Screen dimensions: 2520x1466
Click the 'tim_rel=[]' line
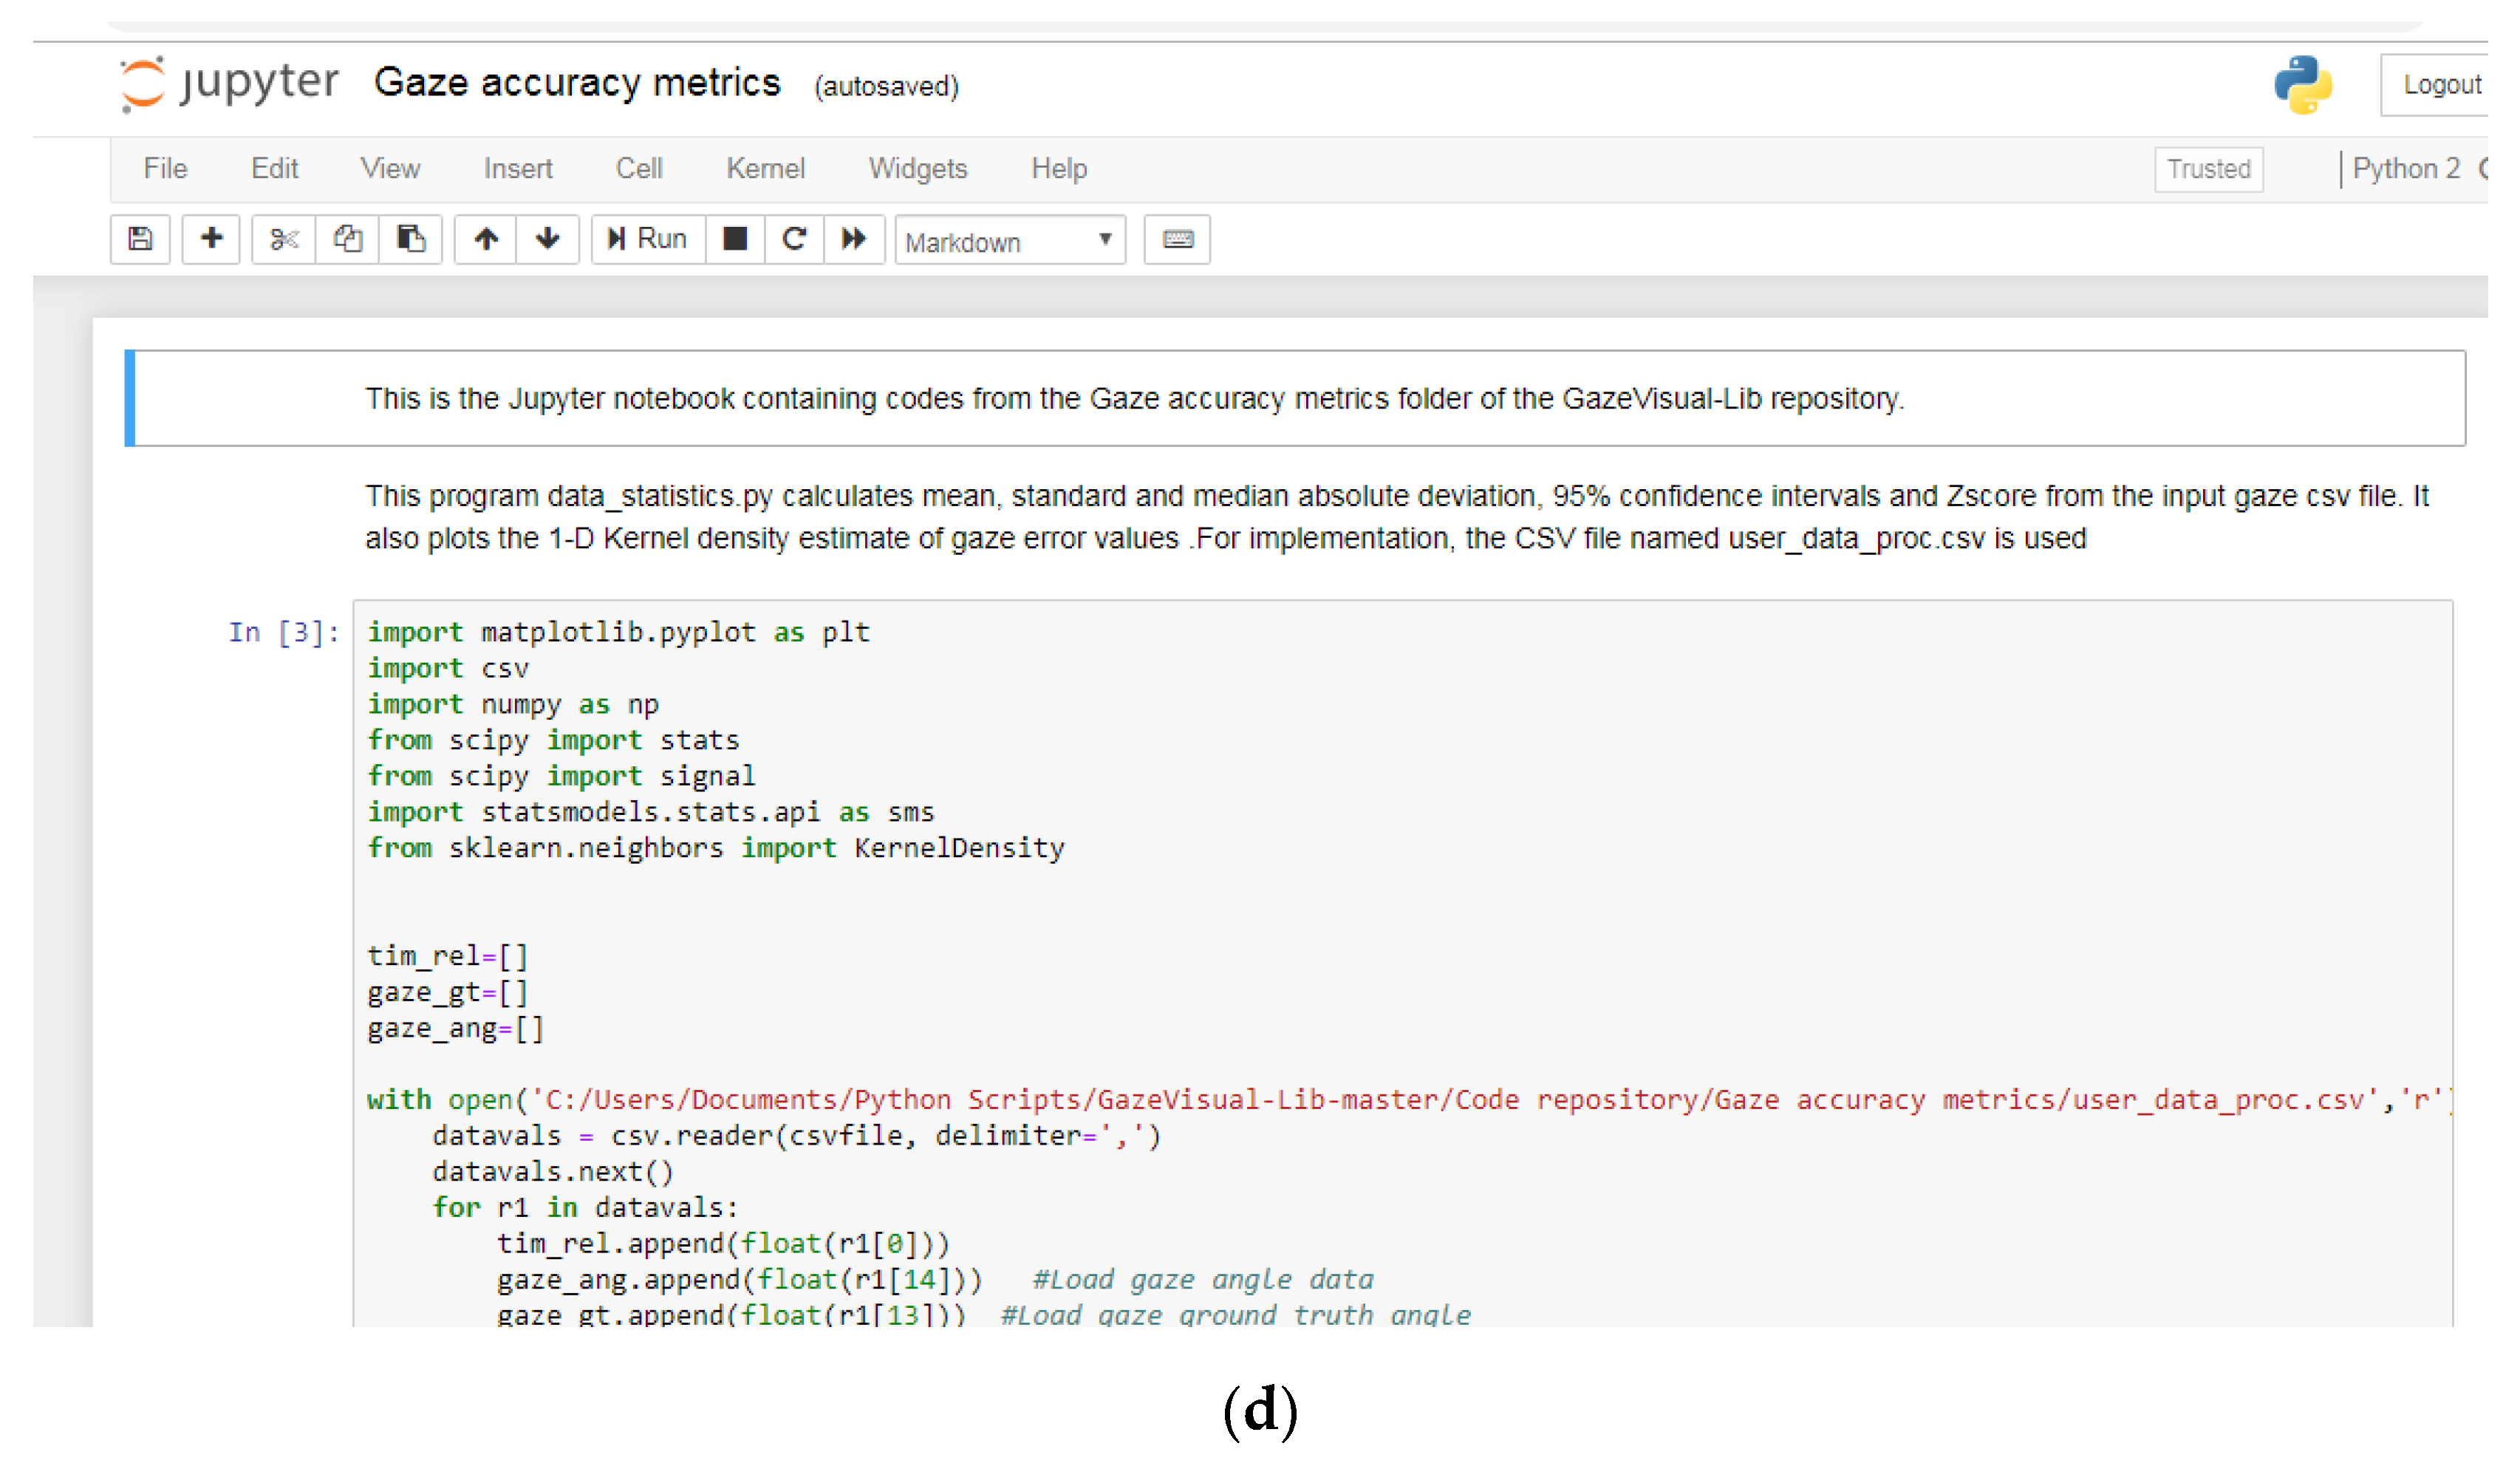point(447,956)
